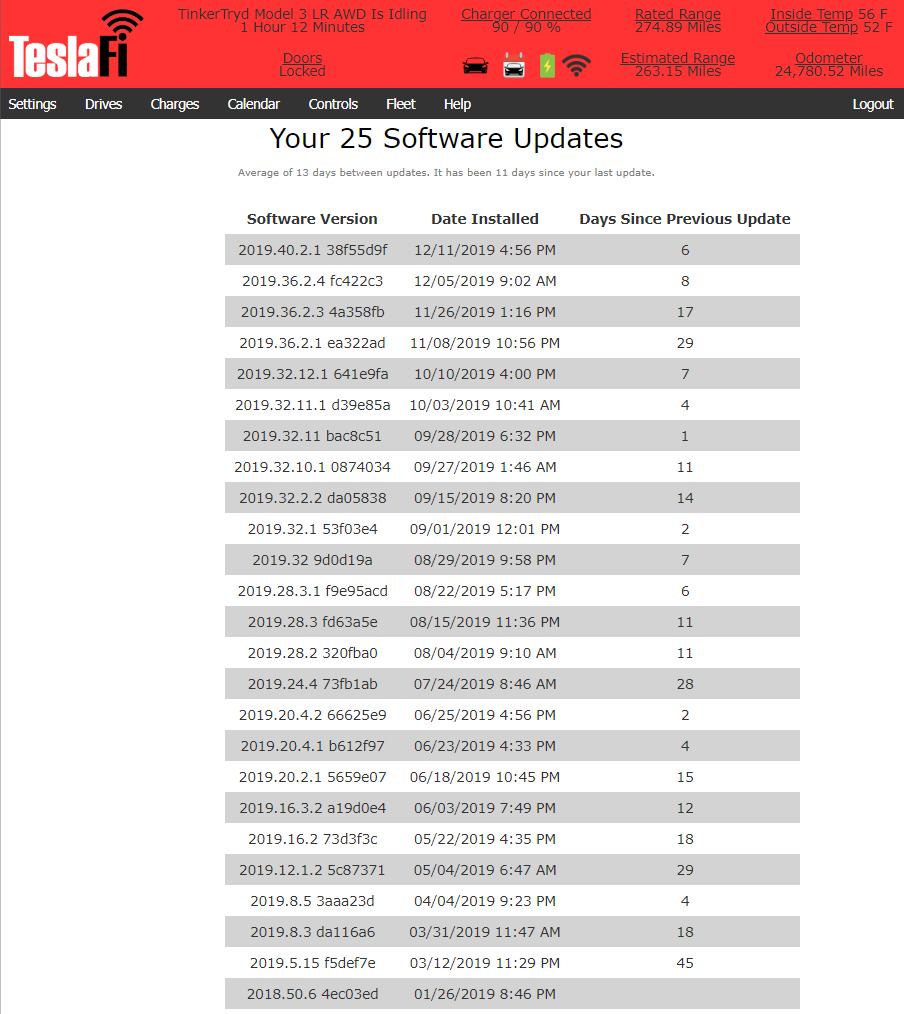The width and height of the screenshot is (904, 1014).
Task: Select version 2019.28.2 320fba0
Action: (x=312, y=654)
